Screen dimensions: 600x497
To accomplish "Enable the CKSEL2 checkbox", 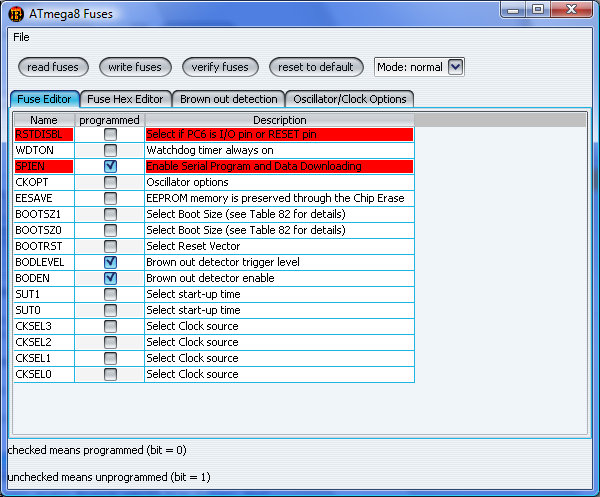I will (x=110, y=342).
